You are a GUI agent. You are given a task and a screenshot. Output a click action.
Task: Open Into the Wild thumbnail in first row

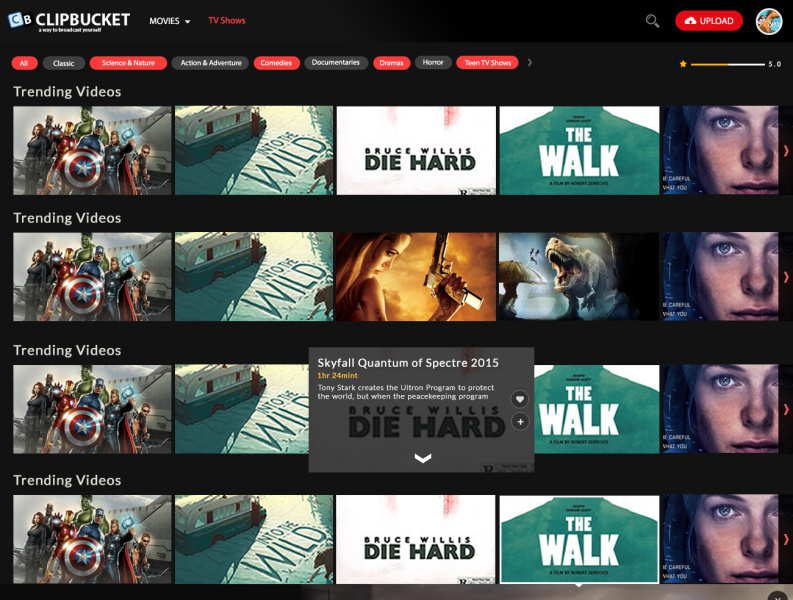[x=254, y=150]
